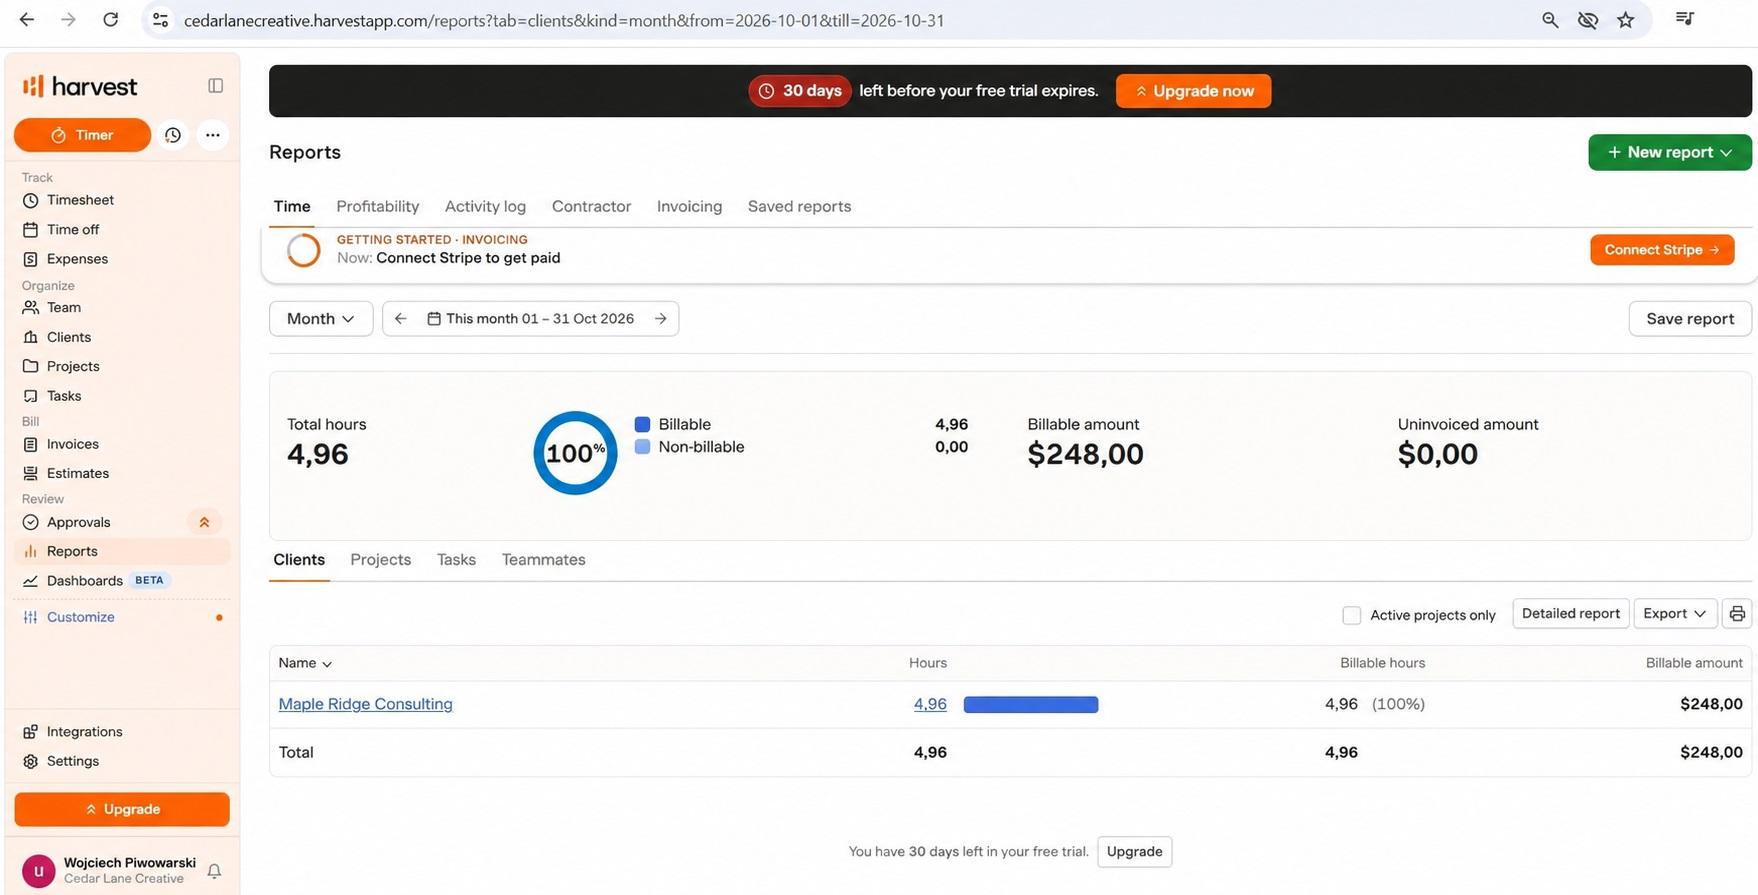1758x895 pixels.
Task: Go to previous month arrow
Action: click(400, 319)
